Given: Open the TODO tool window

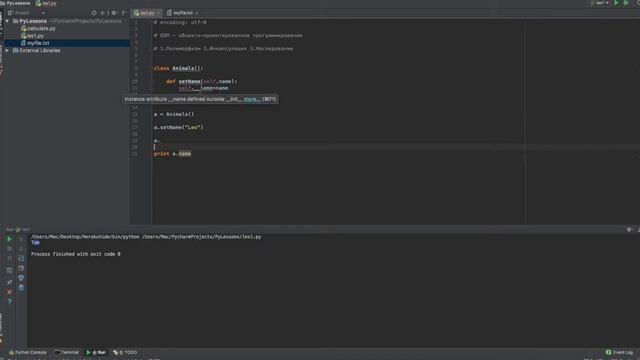Looking at the screenshot, I should (x=125, y=352).
